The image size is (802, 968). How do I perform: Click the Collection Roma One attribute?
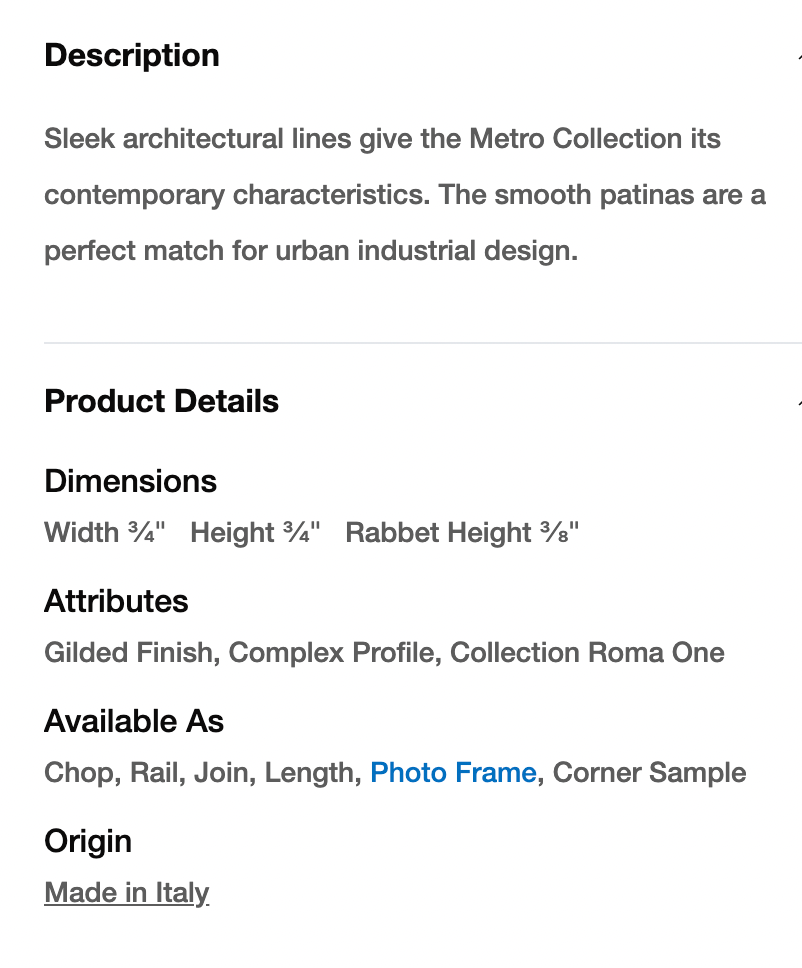tap(587, 653)
